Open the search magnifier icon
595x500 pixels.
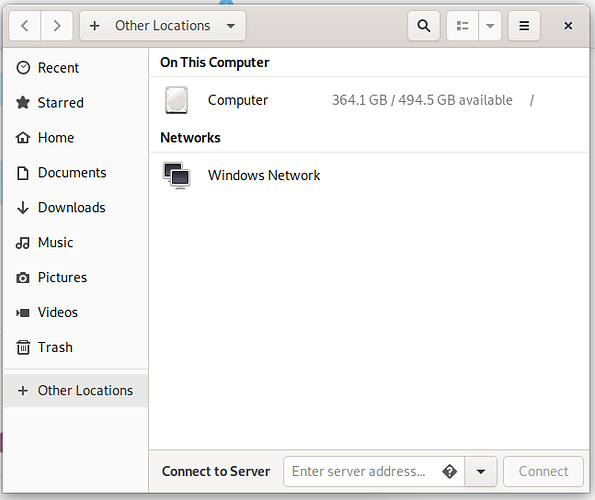[423, 26]
